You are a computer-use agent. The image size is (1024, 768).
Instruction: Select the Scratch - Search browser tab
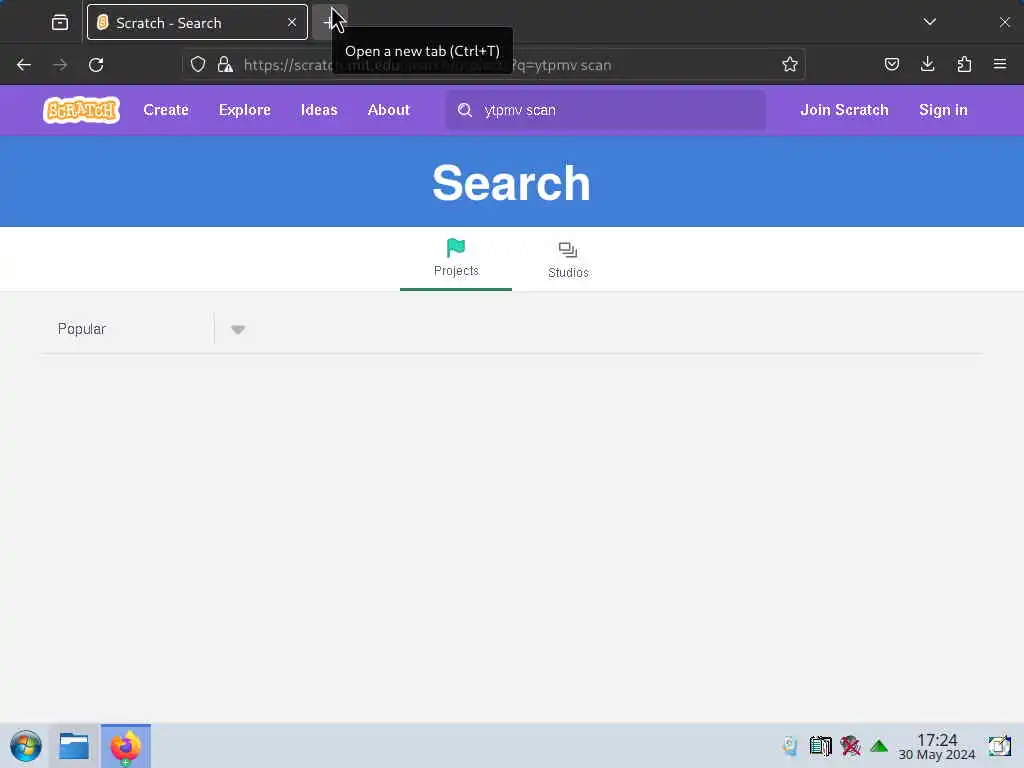click(x=197, y=22)
